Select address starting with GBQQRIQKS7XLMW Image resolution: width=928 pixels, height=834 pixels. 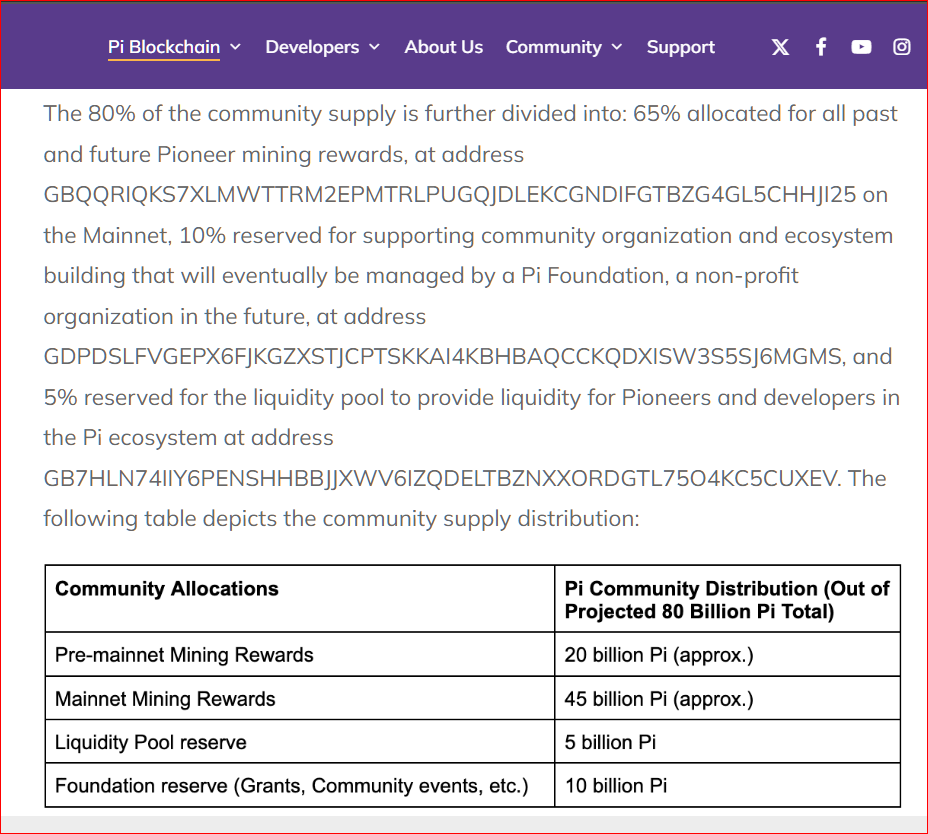[x=450, y=195]
